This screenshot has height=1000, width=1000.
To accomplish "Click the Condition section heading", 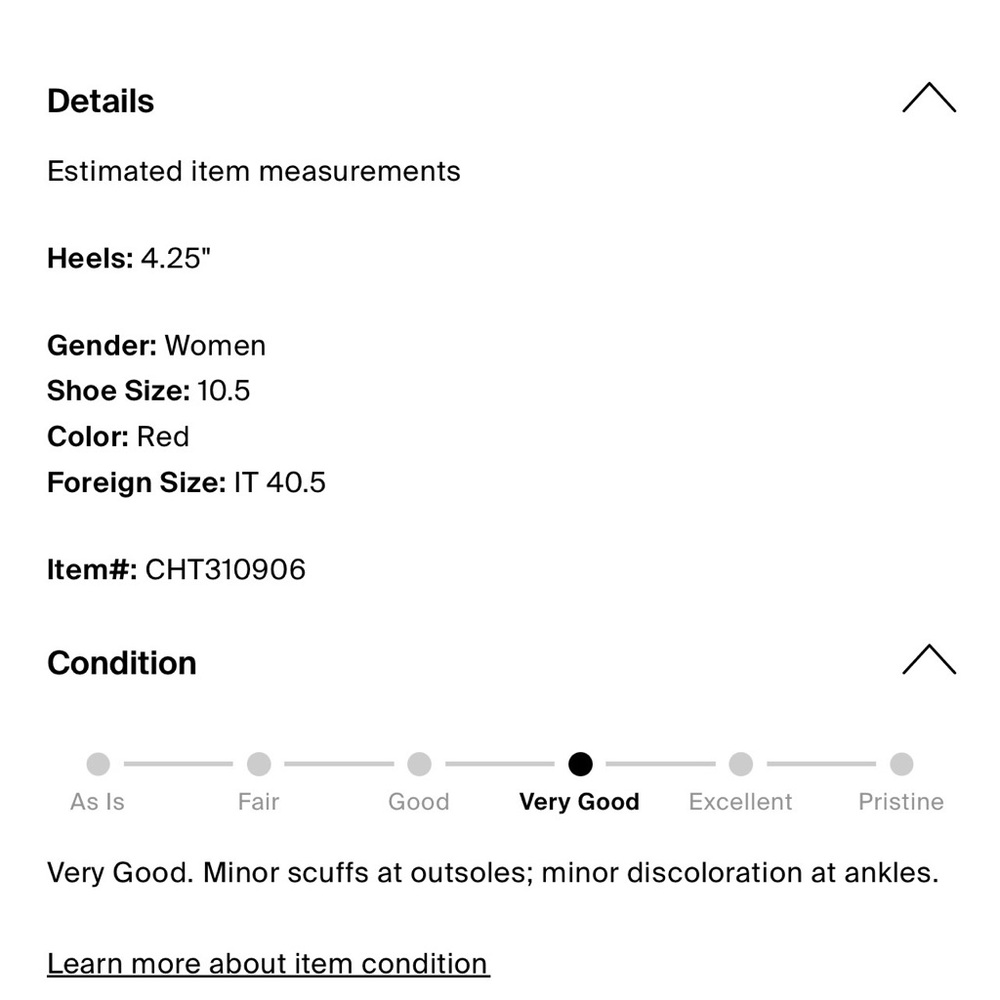I will (122, 663).
